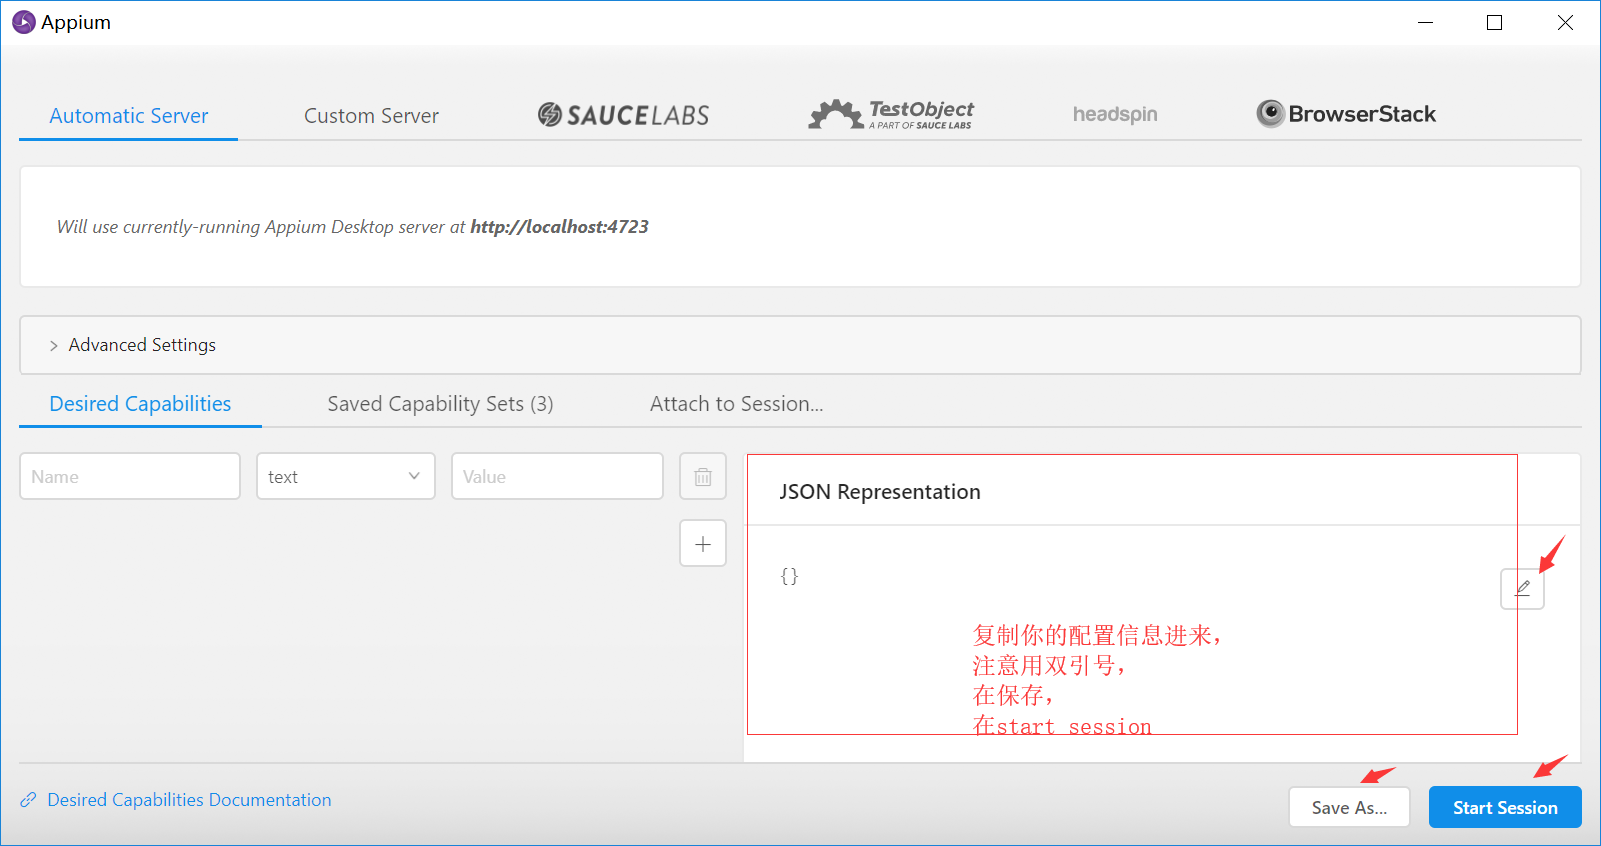Select the TestObject server tab
The height and width of the screenshot is (846, 1601).
(x=891, y=115)
